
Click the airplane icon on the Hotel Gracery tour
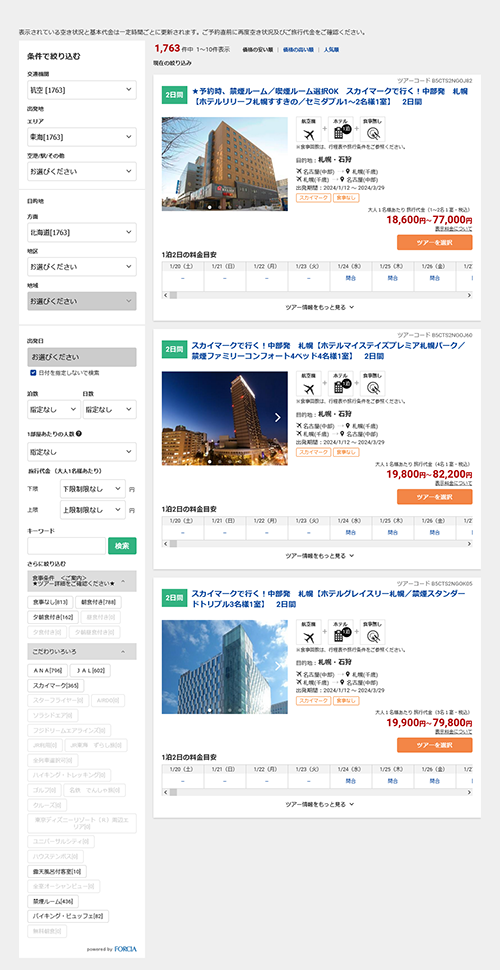pos(309,632)
